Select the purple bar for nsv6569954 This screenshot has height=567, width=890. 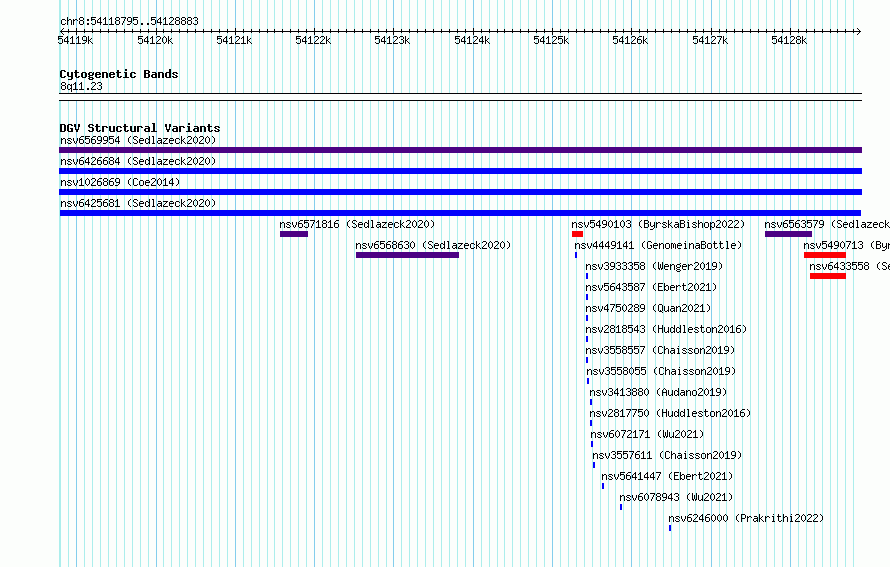pyautogui.click(x=460, y=150)
